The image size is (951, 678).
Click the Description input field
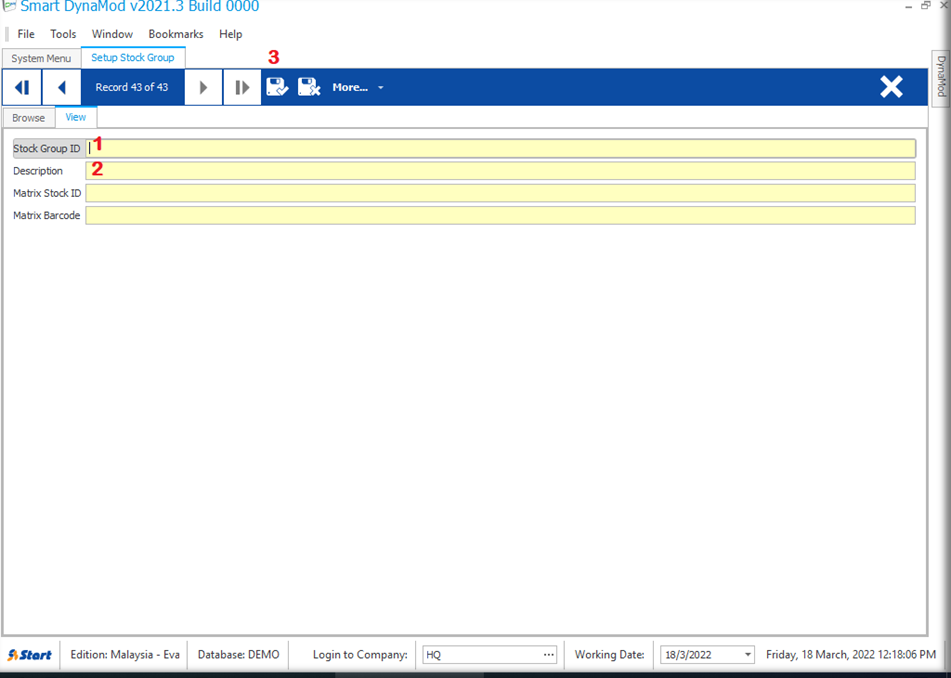(x=500, y=171)
